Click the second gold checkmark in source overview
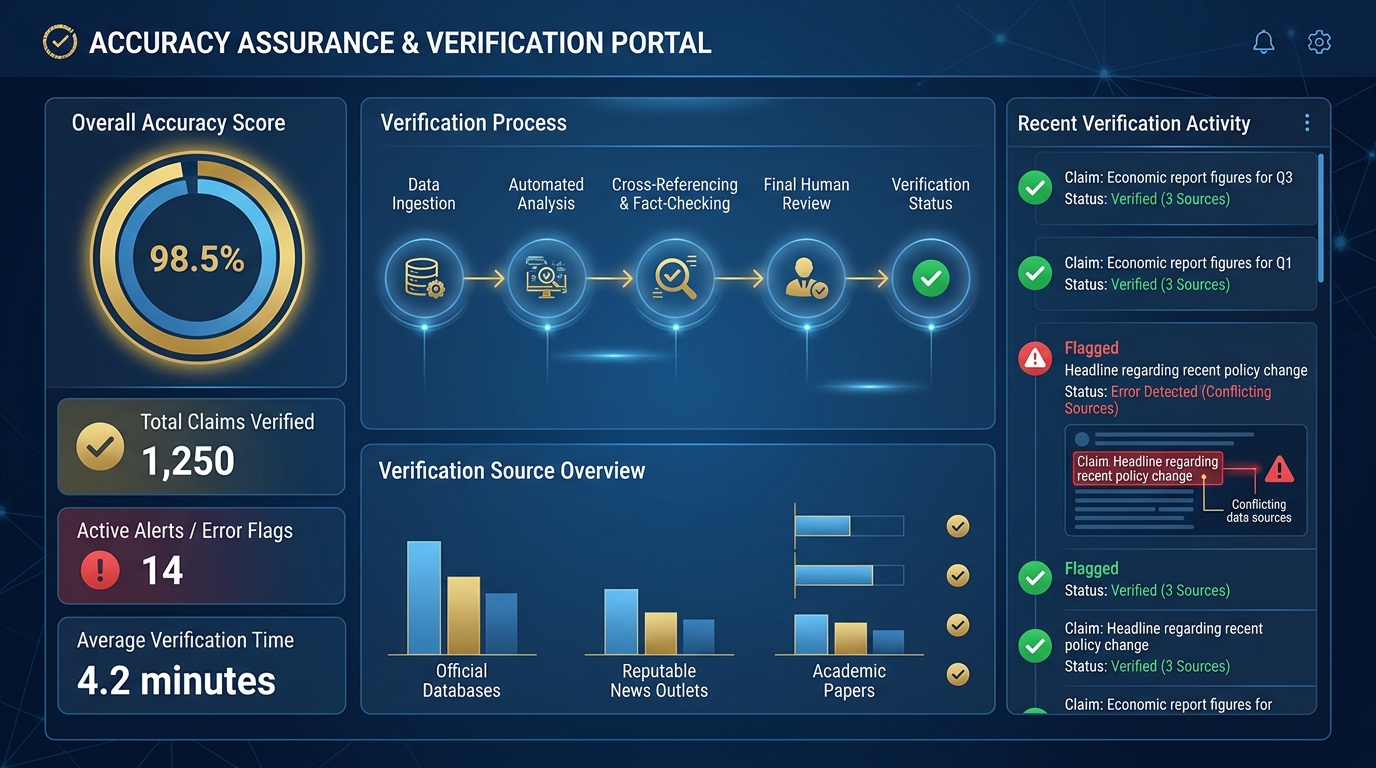The width and height of the screenshot is (1376, 768). tap(958, 575)
